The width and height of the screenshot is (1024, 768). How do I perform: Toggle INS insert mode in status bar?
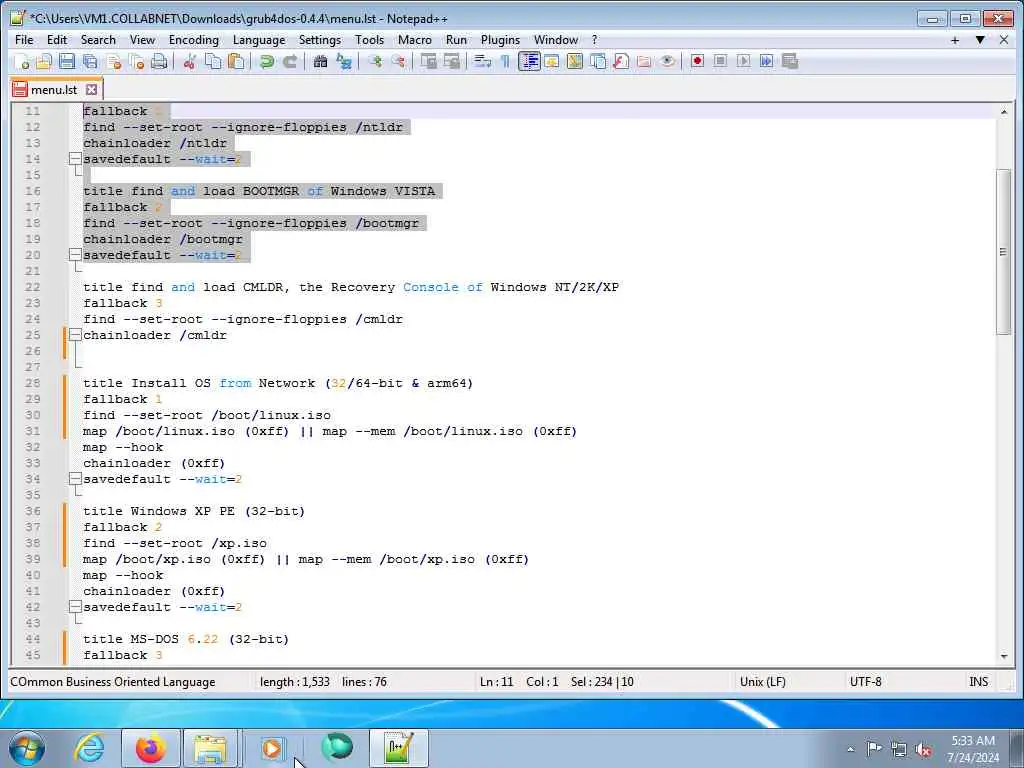[x=978, y=682]
